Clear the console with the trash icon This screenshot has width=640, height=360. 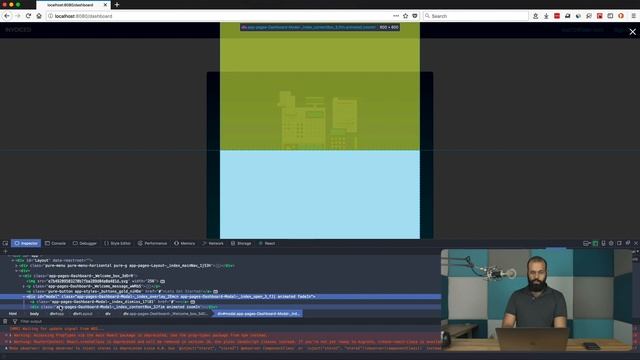click(5, 322)
